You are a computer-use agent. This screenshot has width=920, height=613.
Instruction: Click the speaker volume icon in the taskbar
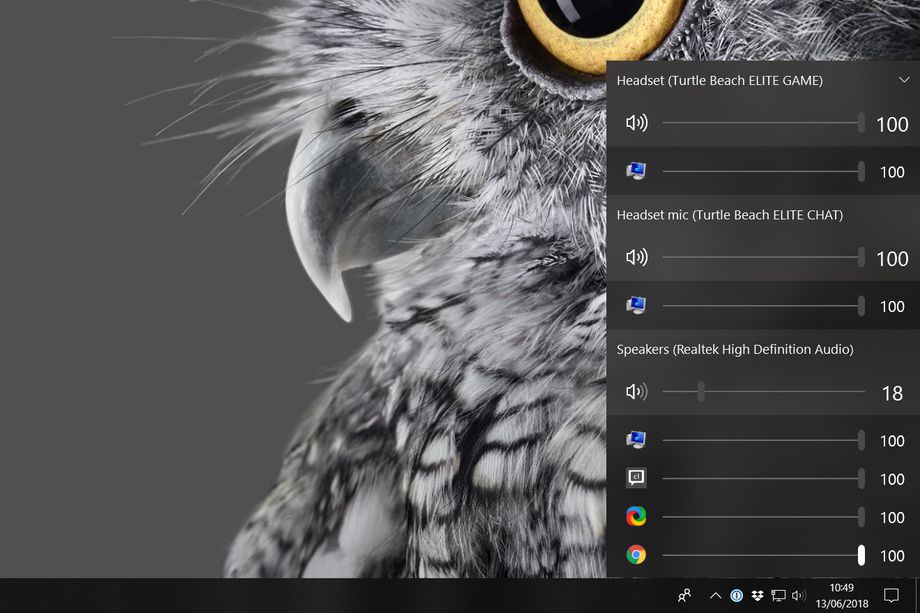coord(798,596)
